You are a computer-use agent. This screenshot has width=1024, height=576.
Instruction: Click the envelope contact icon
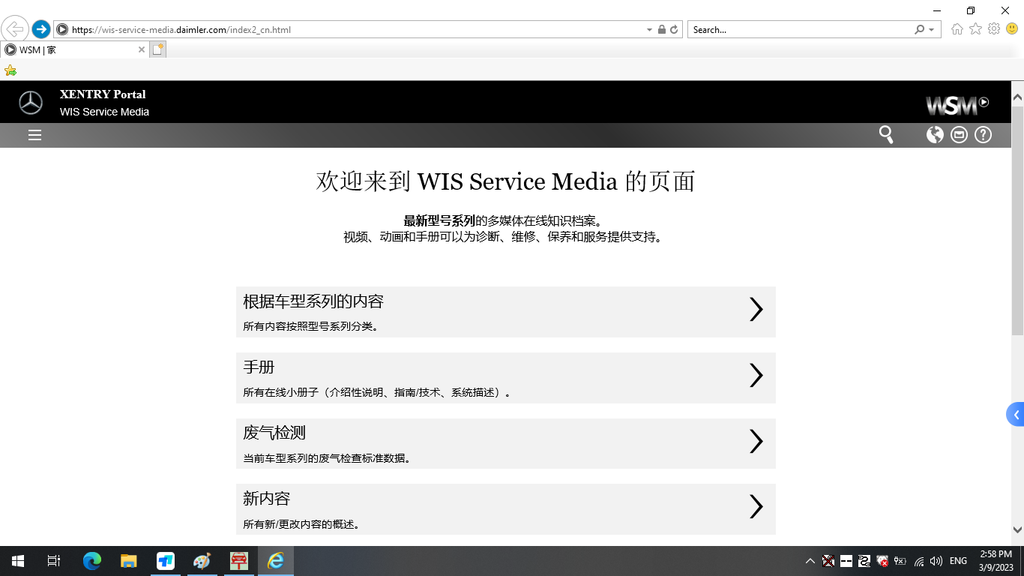point(959,135)
